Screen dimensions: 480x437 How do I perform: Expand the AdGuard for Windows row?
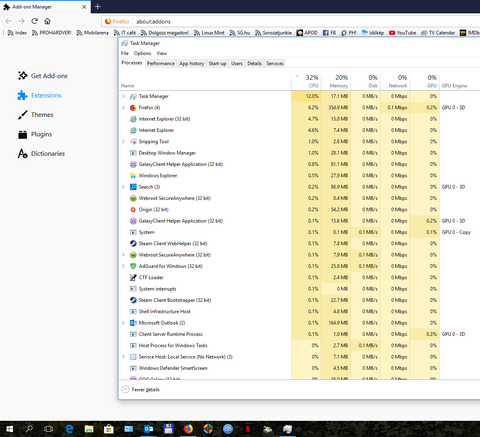coord(123,266)
